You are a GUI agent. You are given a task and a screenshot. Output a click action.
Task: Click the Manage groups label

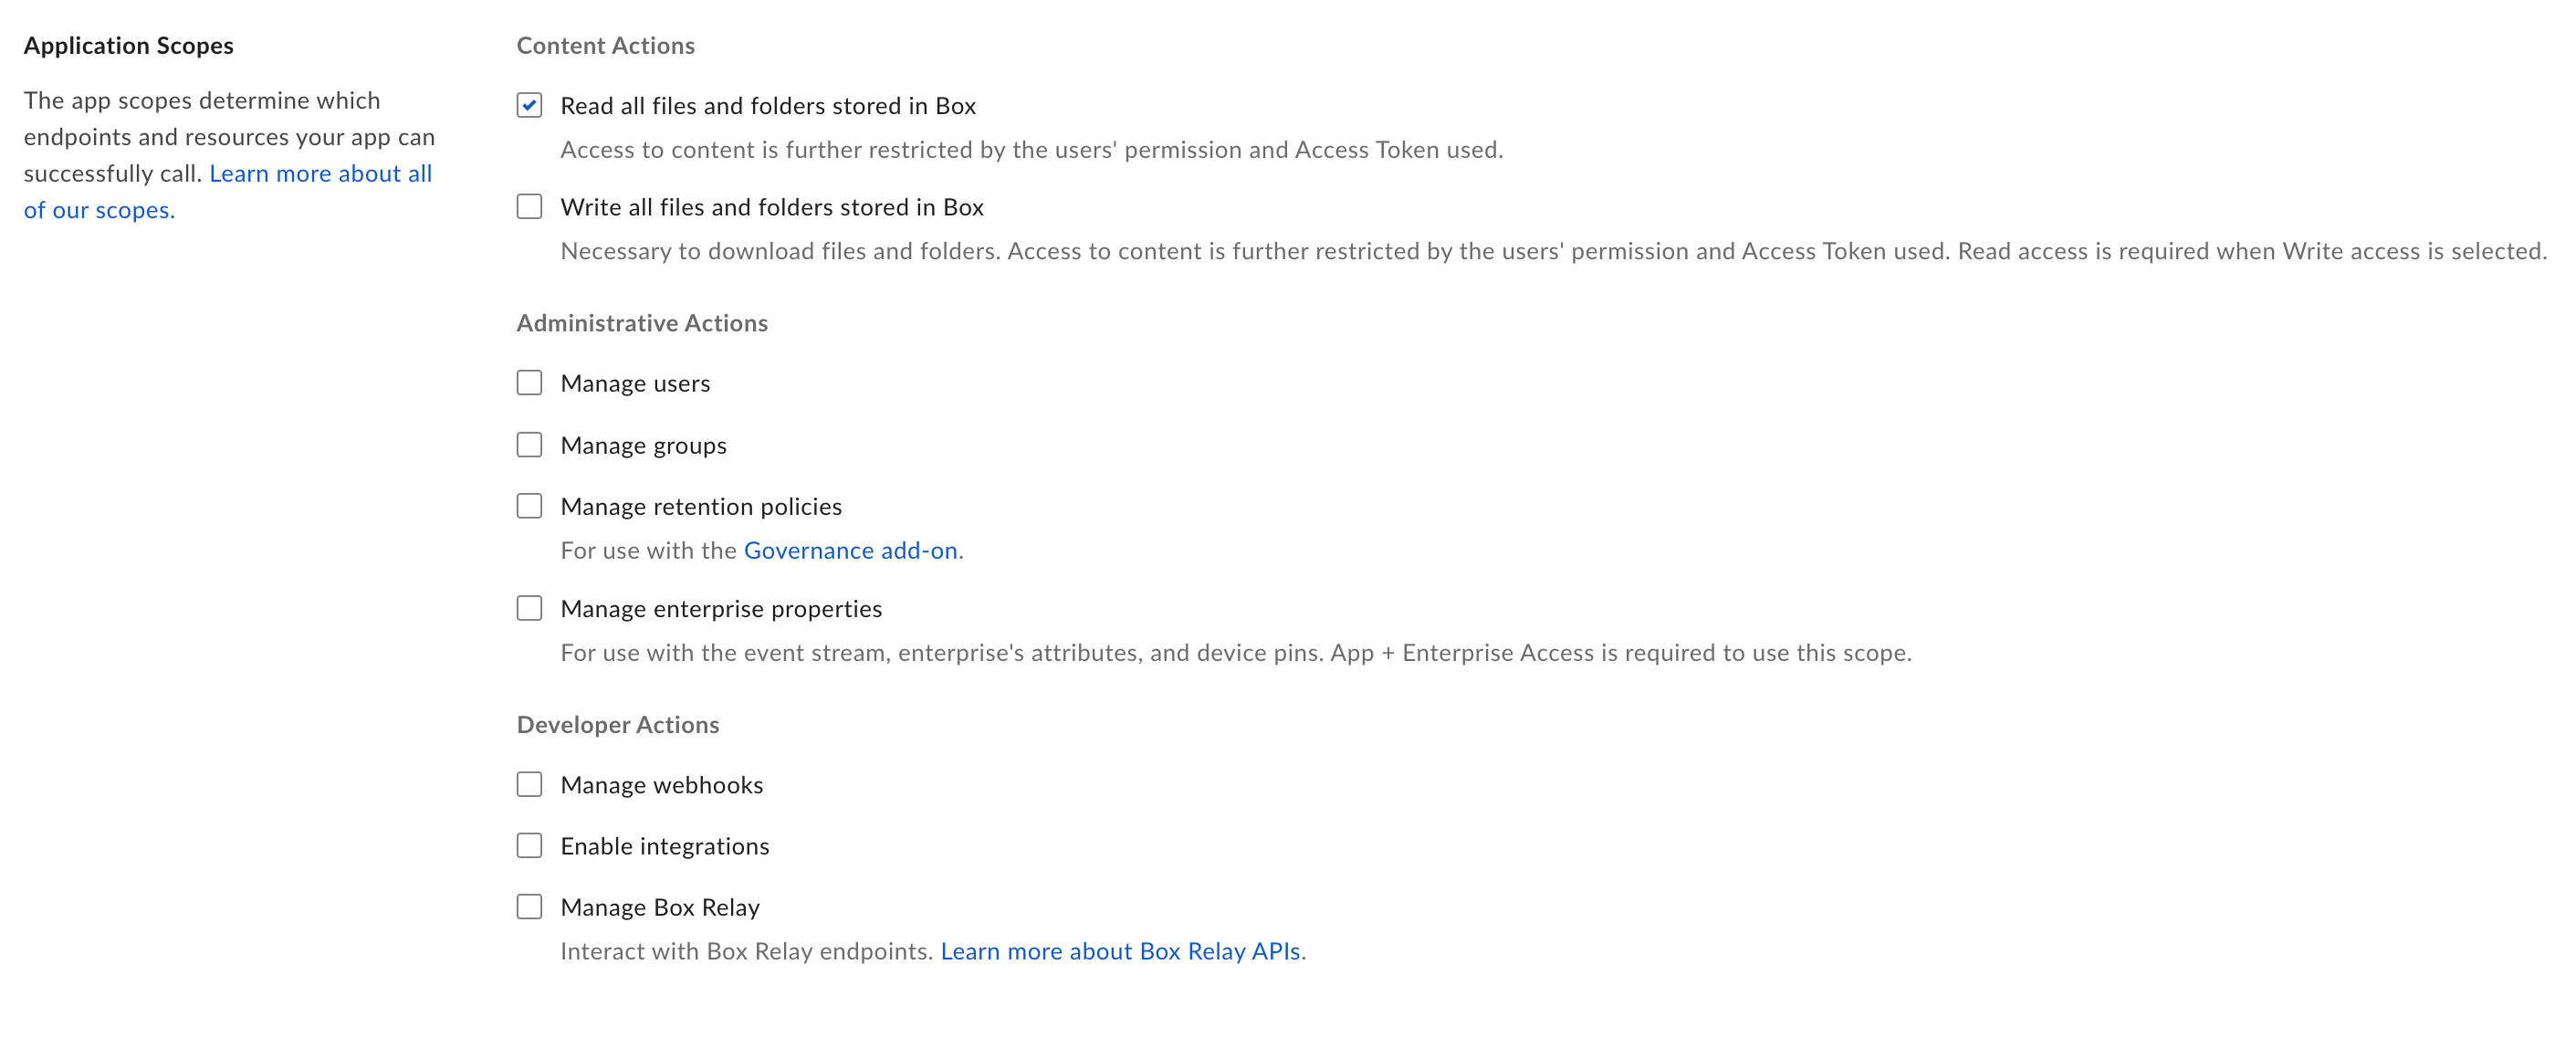643,445
